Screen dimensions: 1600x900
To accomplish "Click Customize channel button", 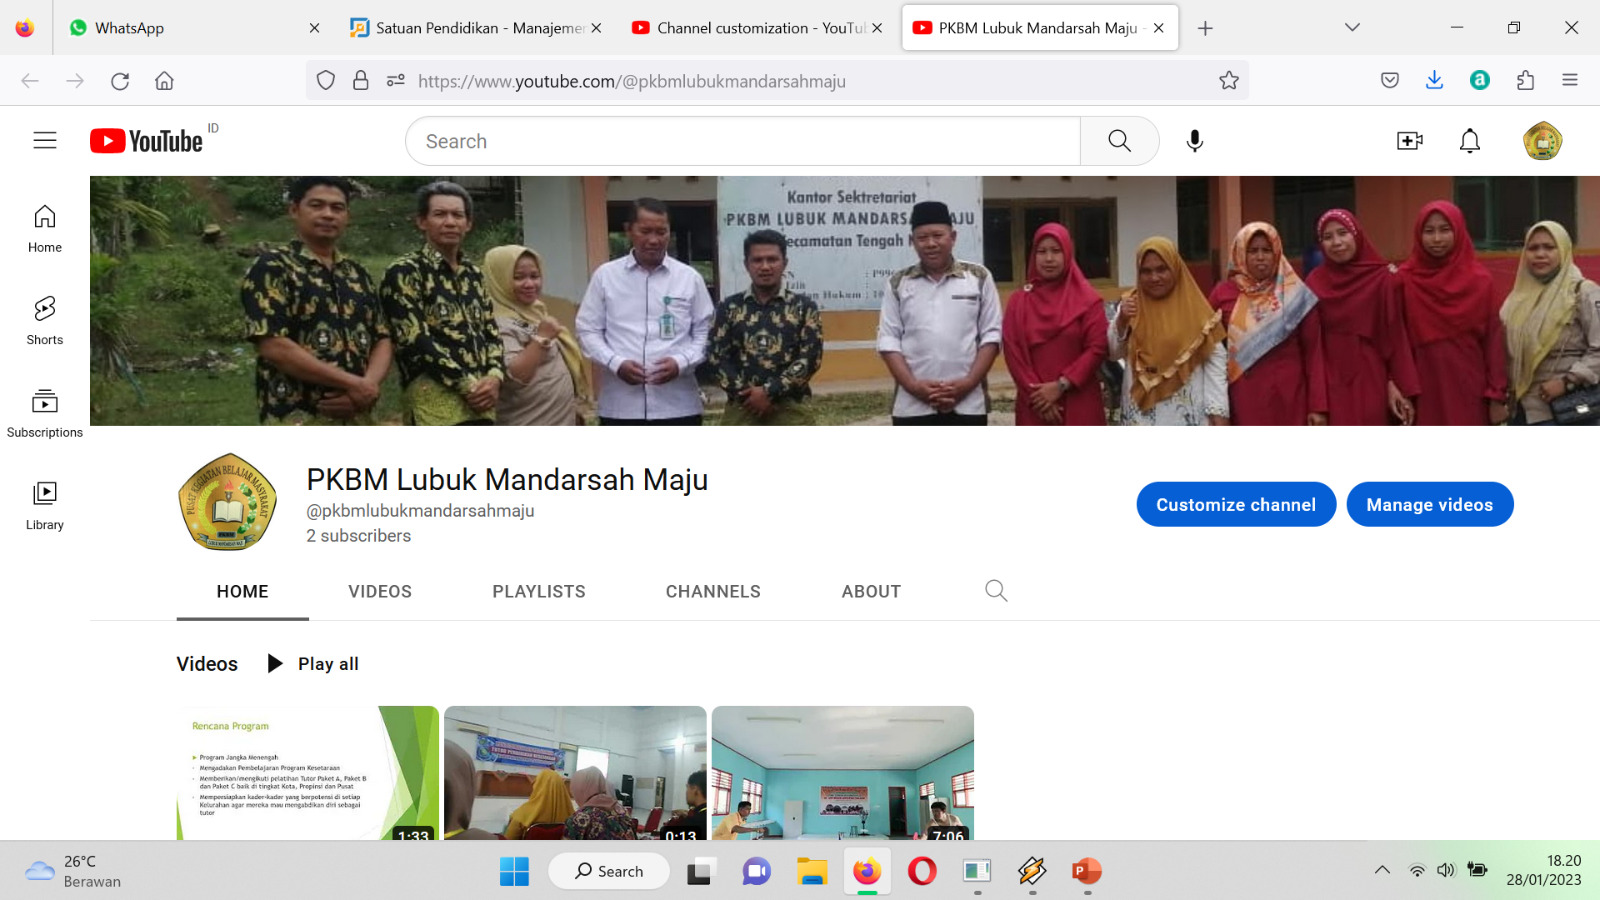I will pos(1236,504).
